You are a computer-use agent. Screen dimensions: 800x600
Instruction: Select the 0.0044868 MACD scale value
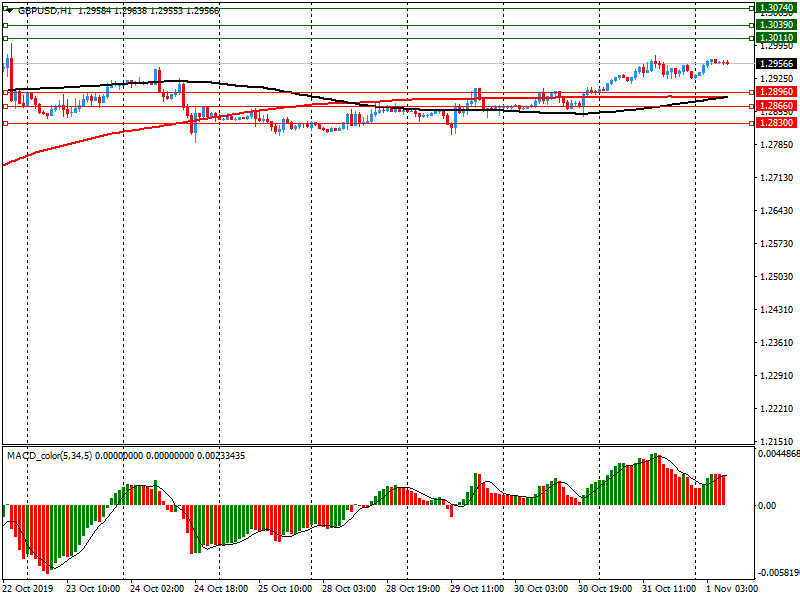[778, 452]
